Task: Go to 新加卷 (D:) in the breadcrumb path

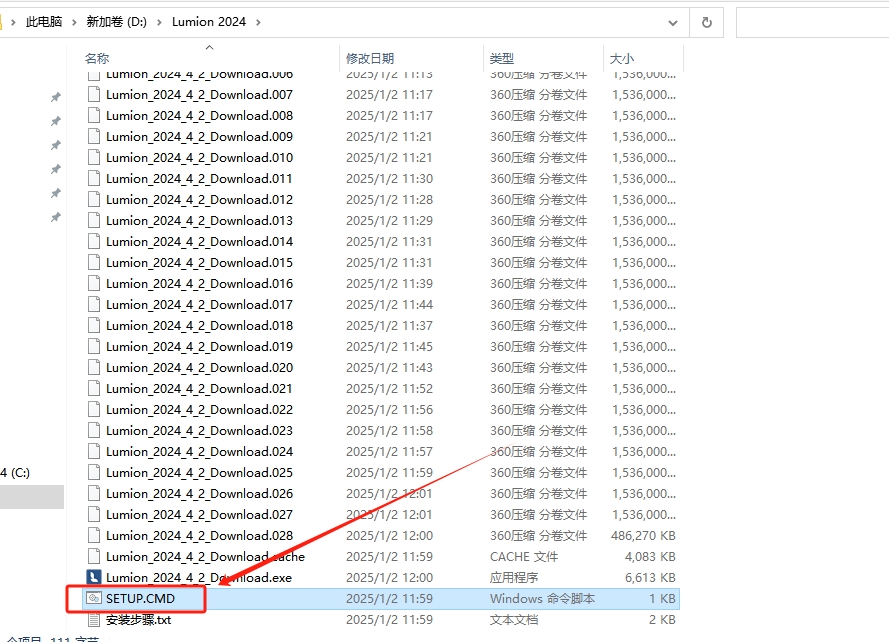Action: point(116,22)
